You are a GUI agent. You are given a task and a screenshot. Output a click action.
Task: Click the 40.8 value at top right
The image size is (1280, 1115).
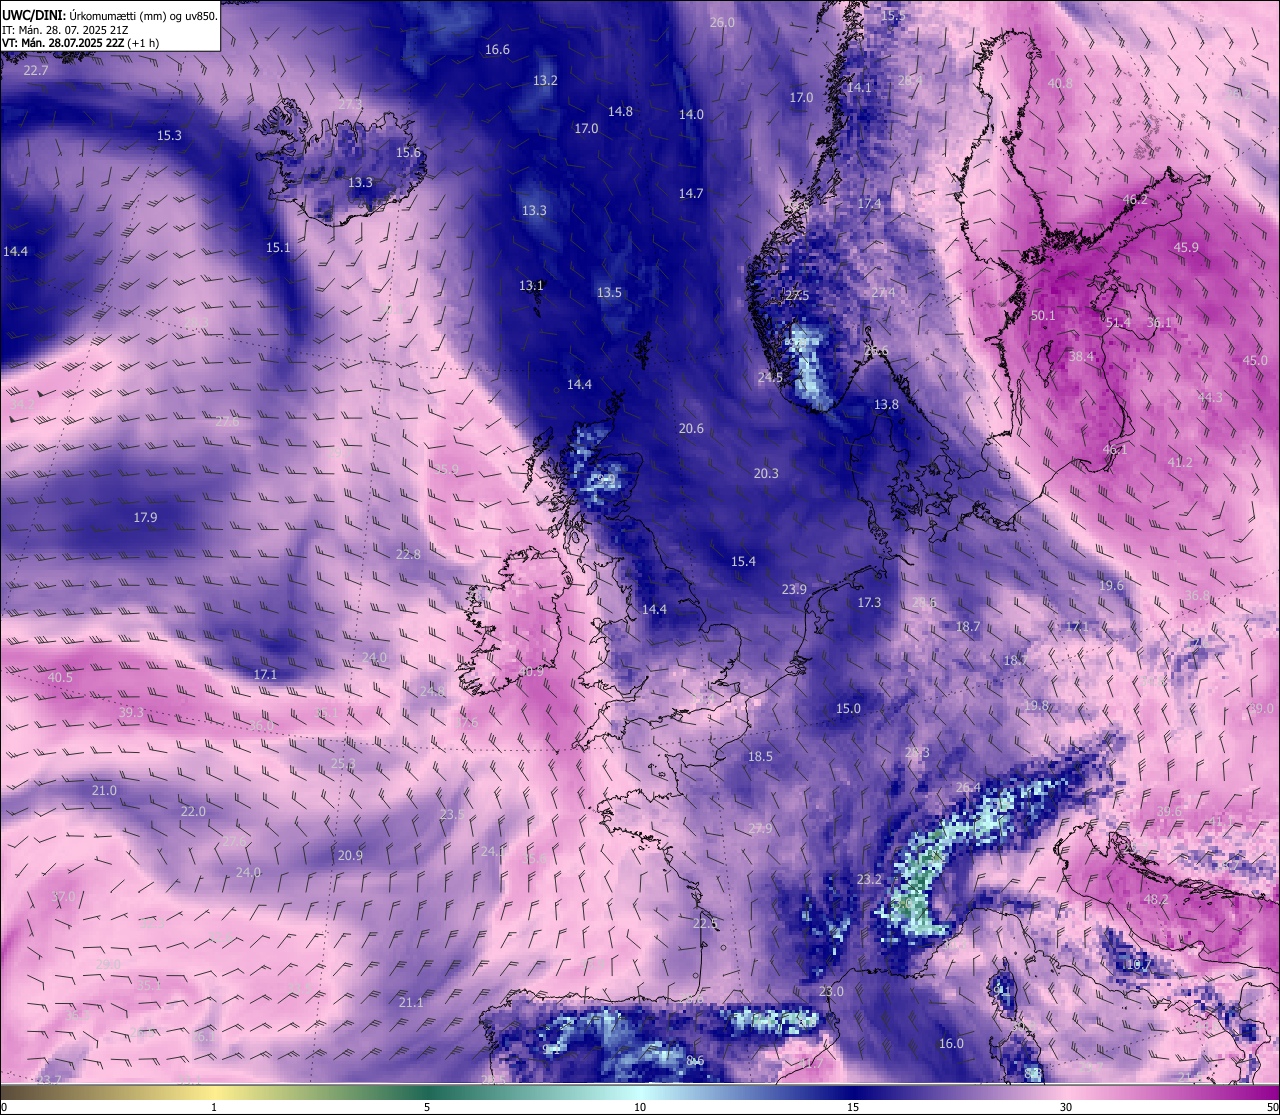pyautogui.click(x=1060, y=83)
